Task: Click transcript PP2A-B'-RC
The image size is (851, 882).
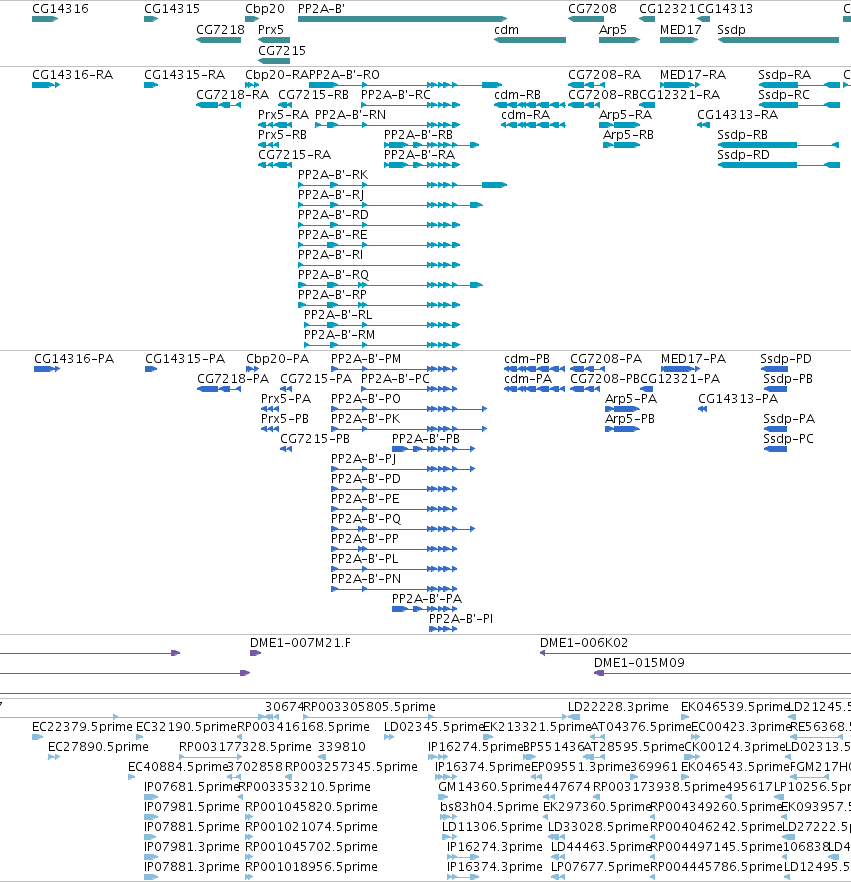Action: coord(395,95)
